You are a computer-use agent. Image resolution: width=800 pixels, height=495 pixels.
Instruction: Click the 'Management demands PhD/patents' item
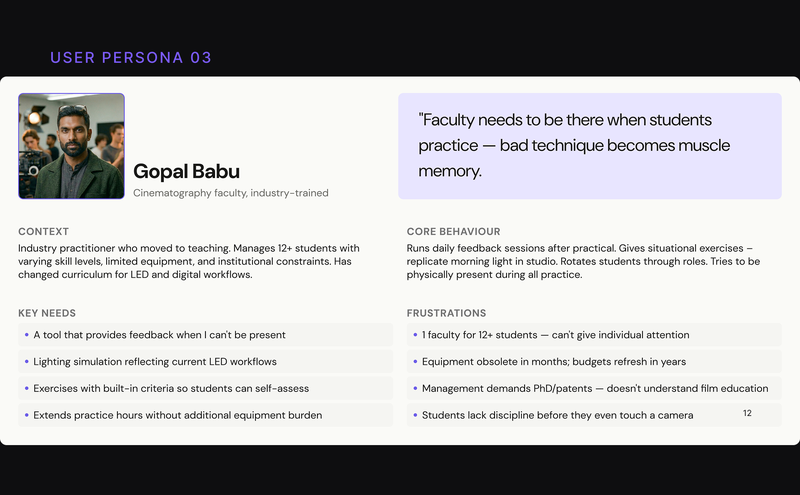594,388
